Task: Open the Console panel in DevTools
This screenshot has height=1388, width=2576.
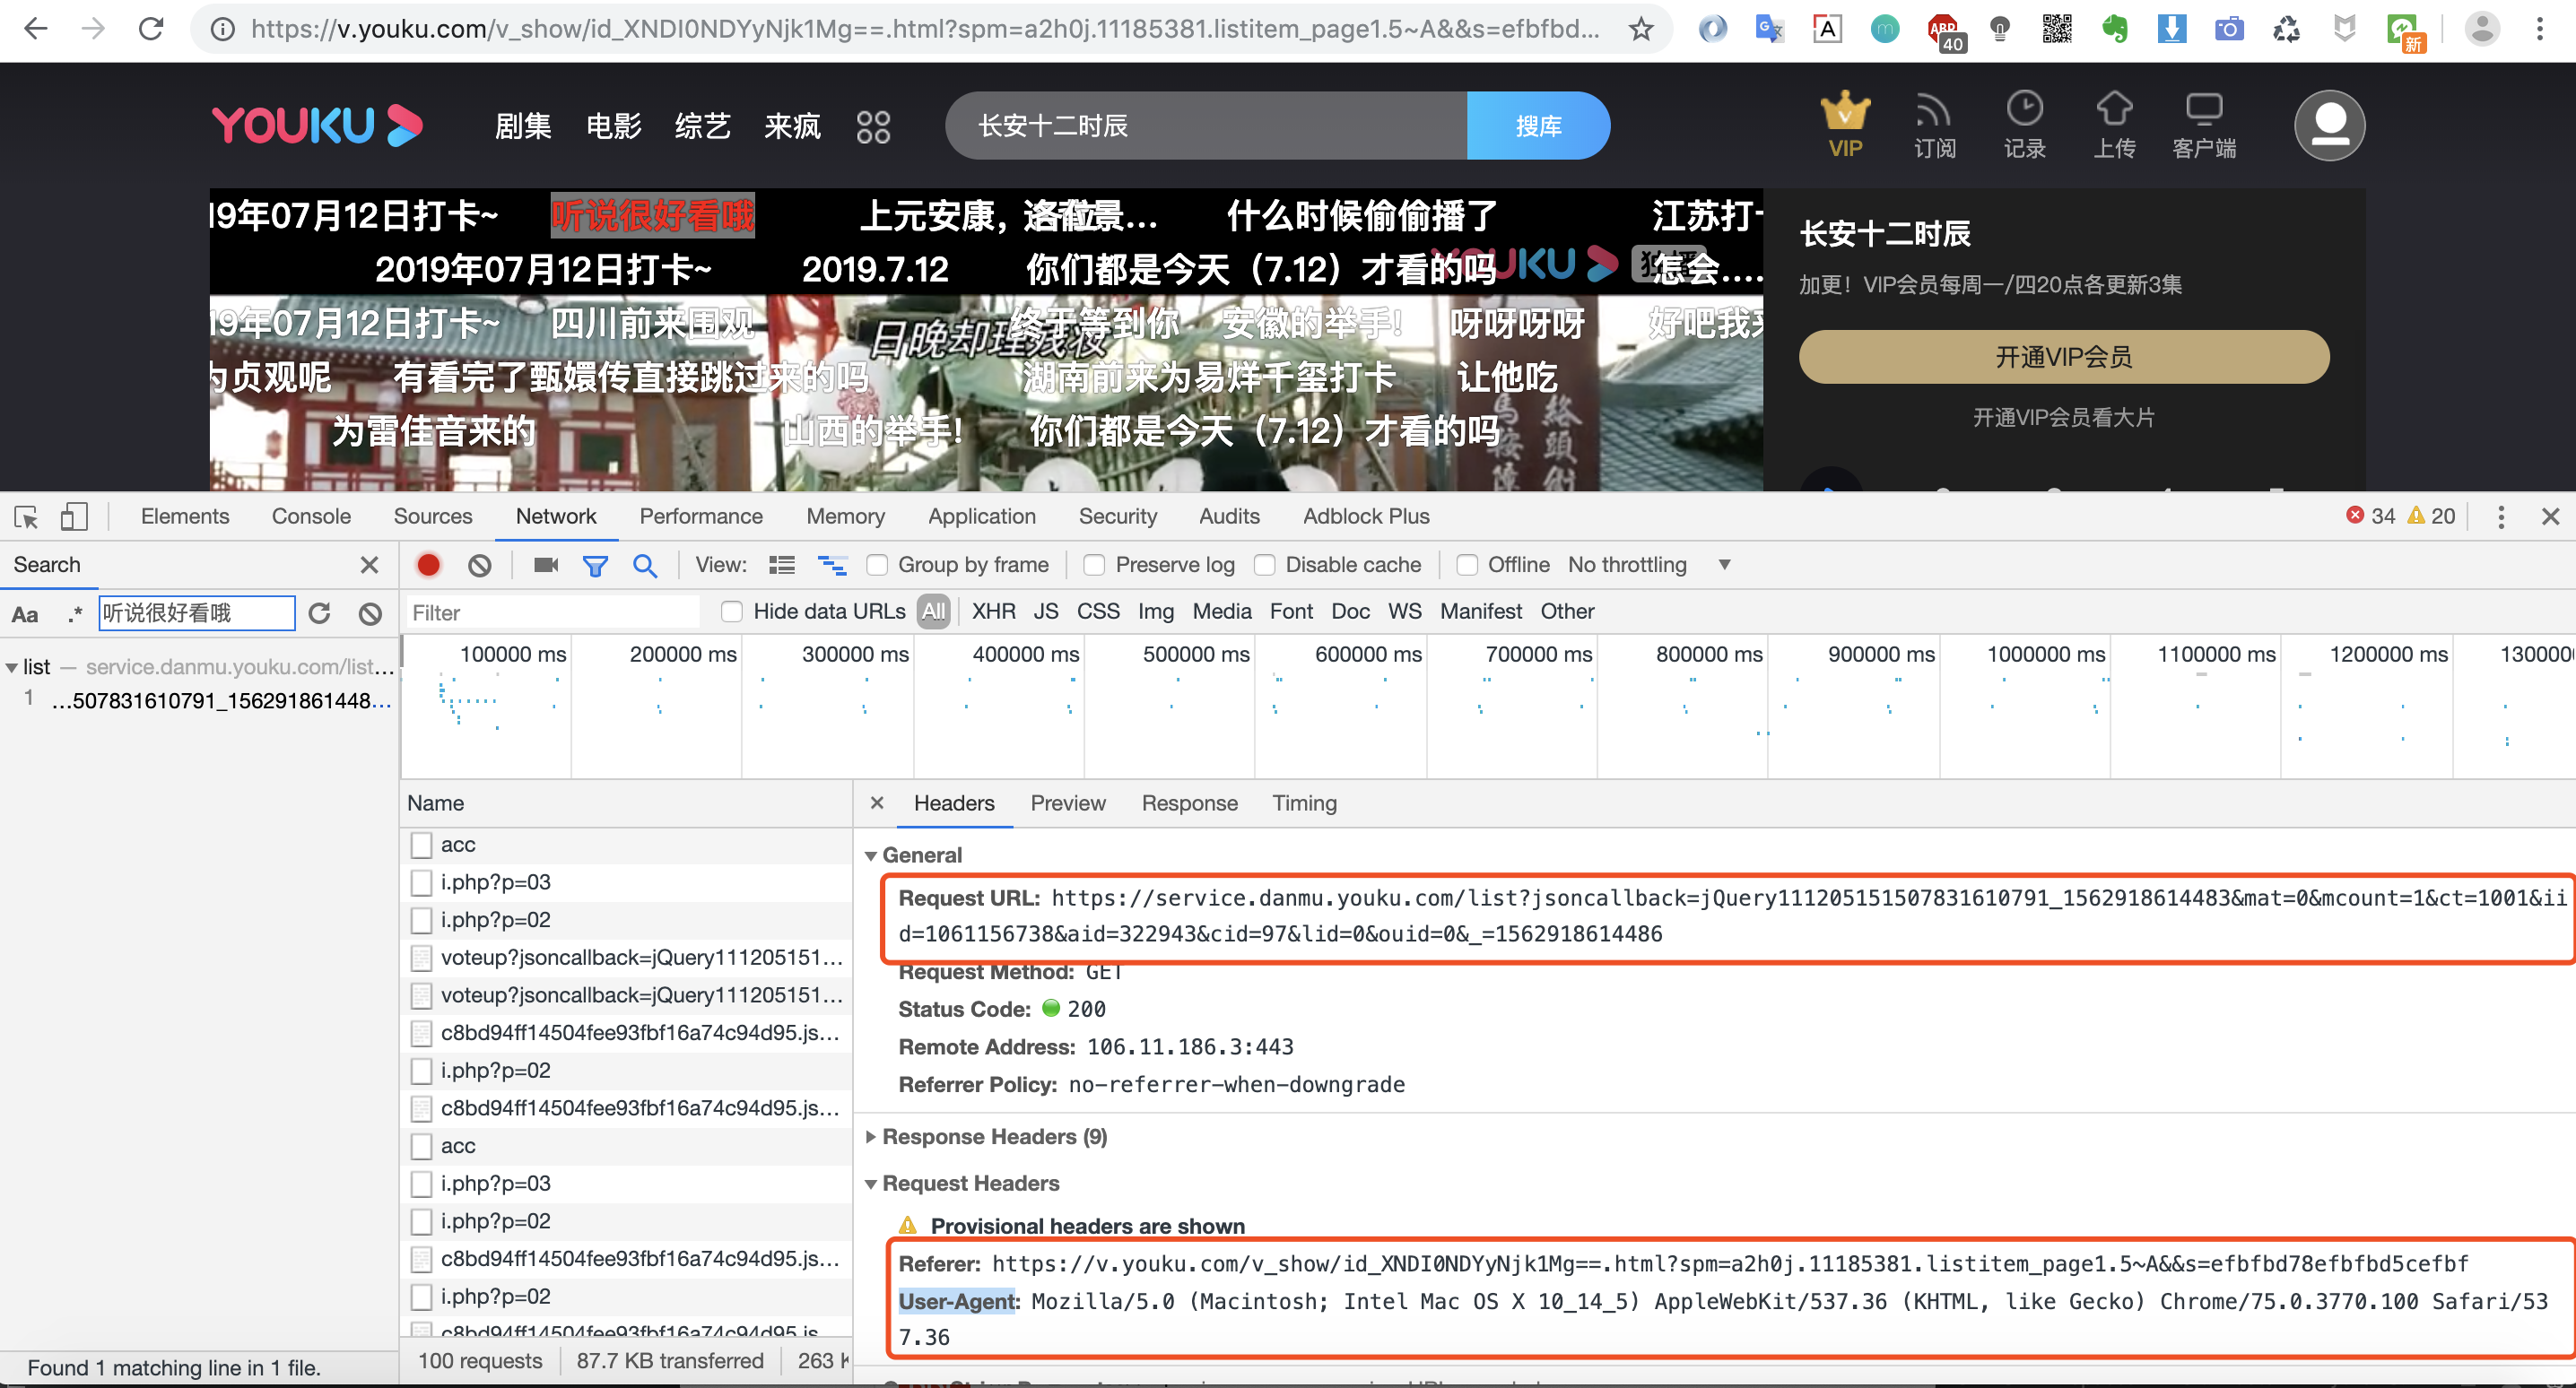Action: (311, 516)
